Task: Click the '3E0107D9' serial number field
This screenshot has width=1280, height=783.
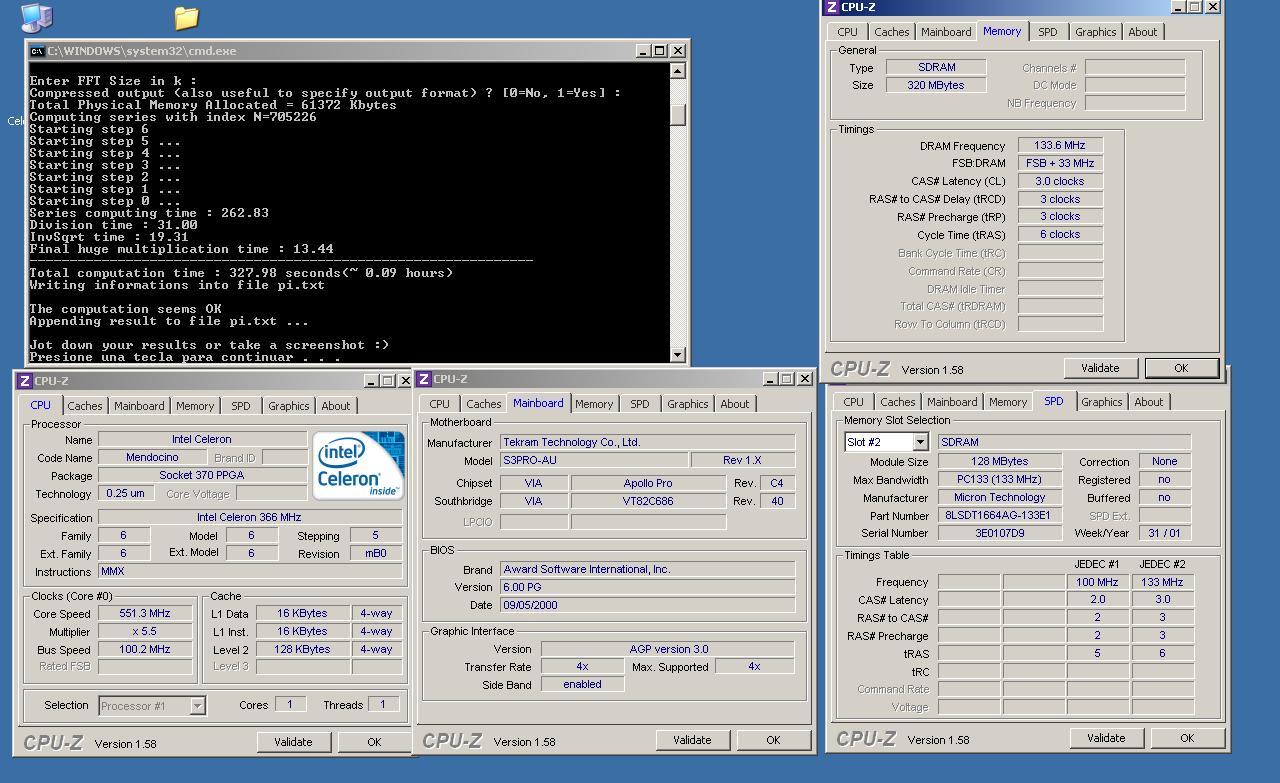Action: 999,534
